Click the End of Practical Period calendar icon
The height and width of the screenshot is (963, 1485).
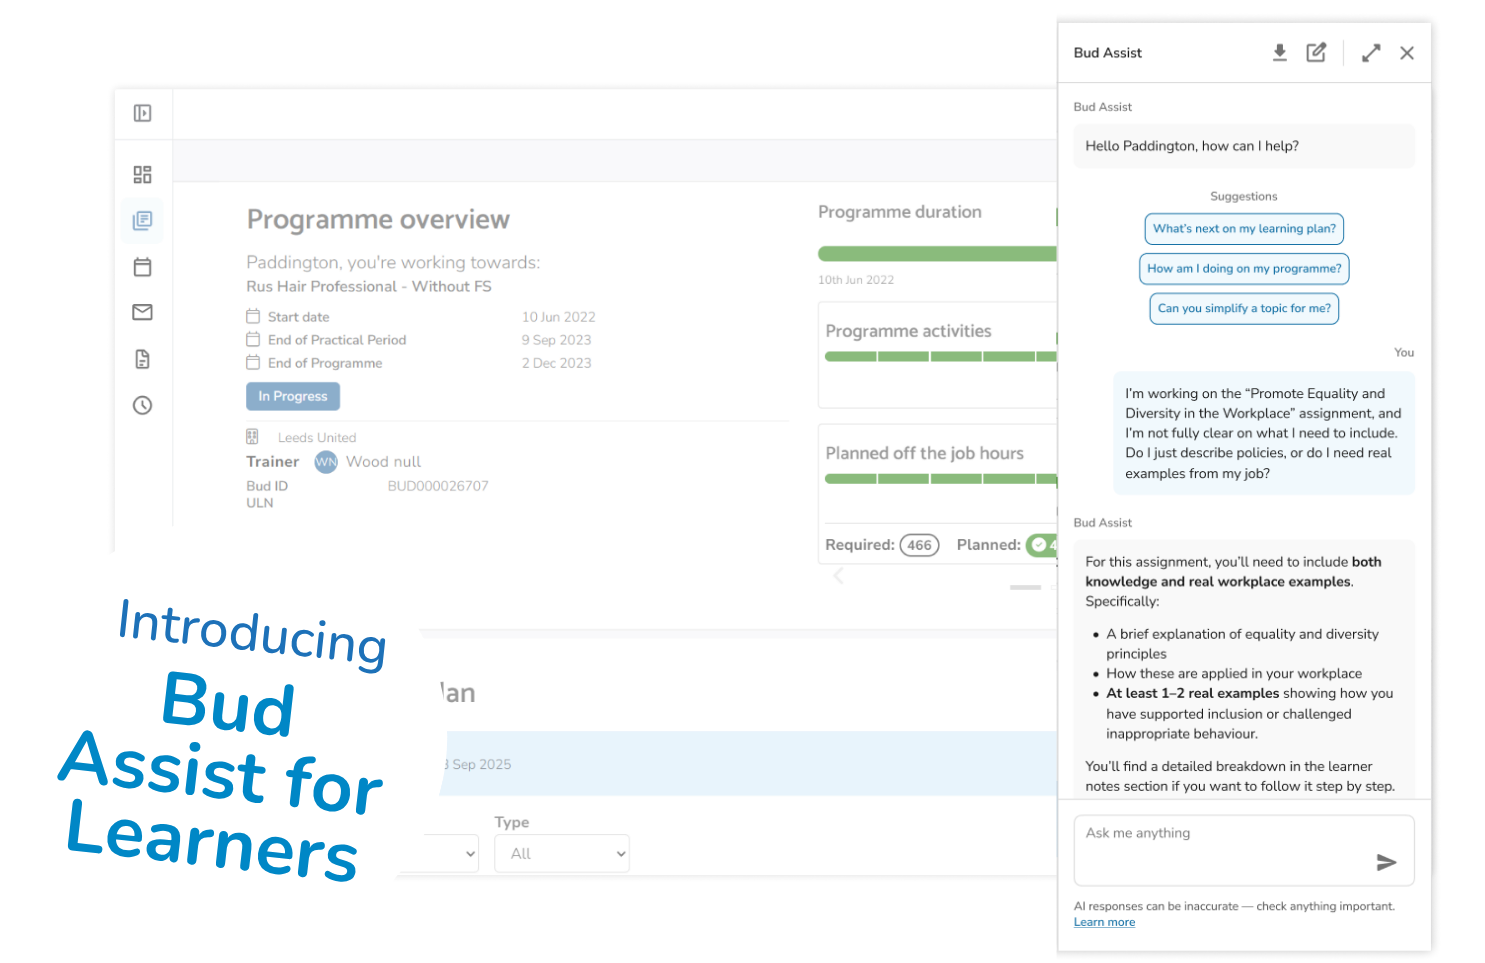tap(253, 339)
